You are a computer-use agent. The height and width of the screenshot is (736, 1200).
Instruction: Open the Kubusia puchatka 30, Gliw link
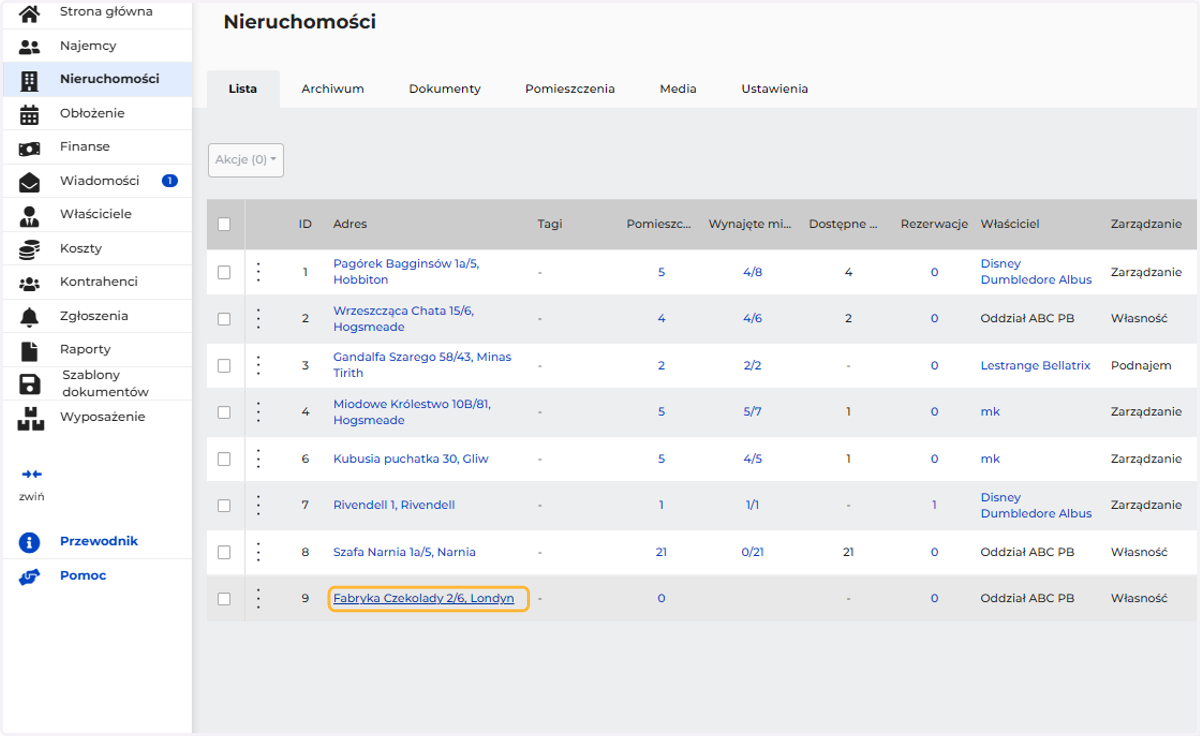(411, 459)
